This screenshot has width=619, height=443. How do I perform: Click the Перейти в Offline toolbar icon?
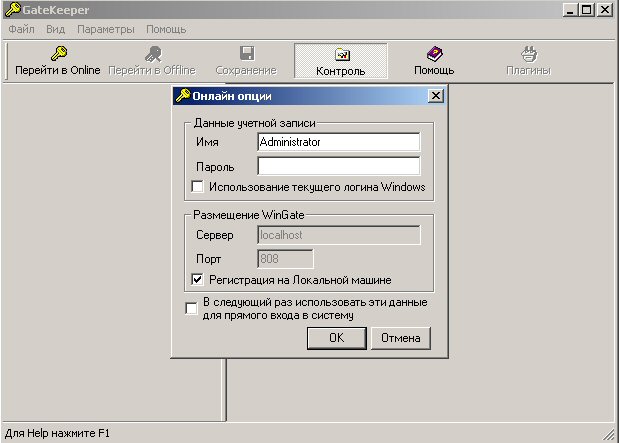[153, 54]
